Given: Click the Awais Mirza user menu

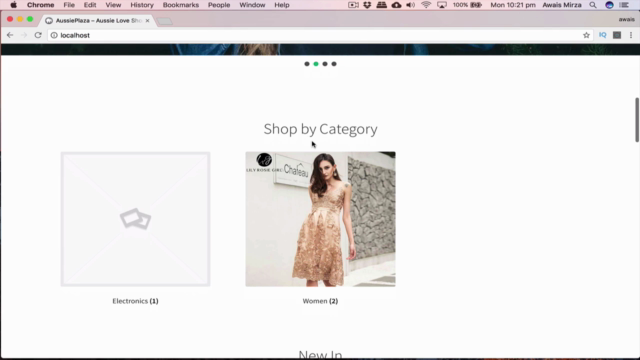Looking at the screenshot, I should coord(562,5).
